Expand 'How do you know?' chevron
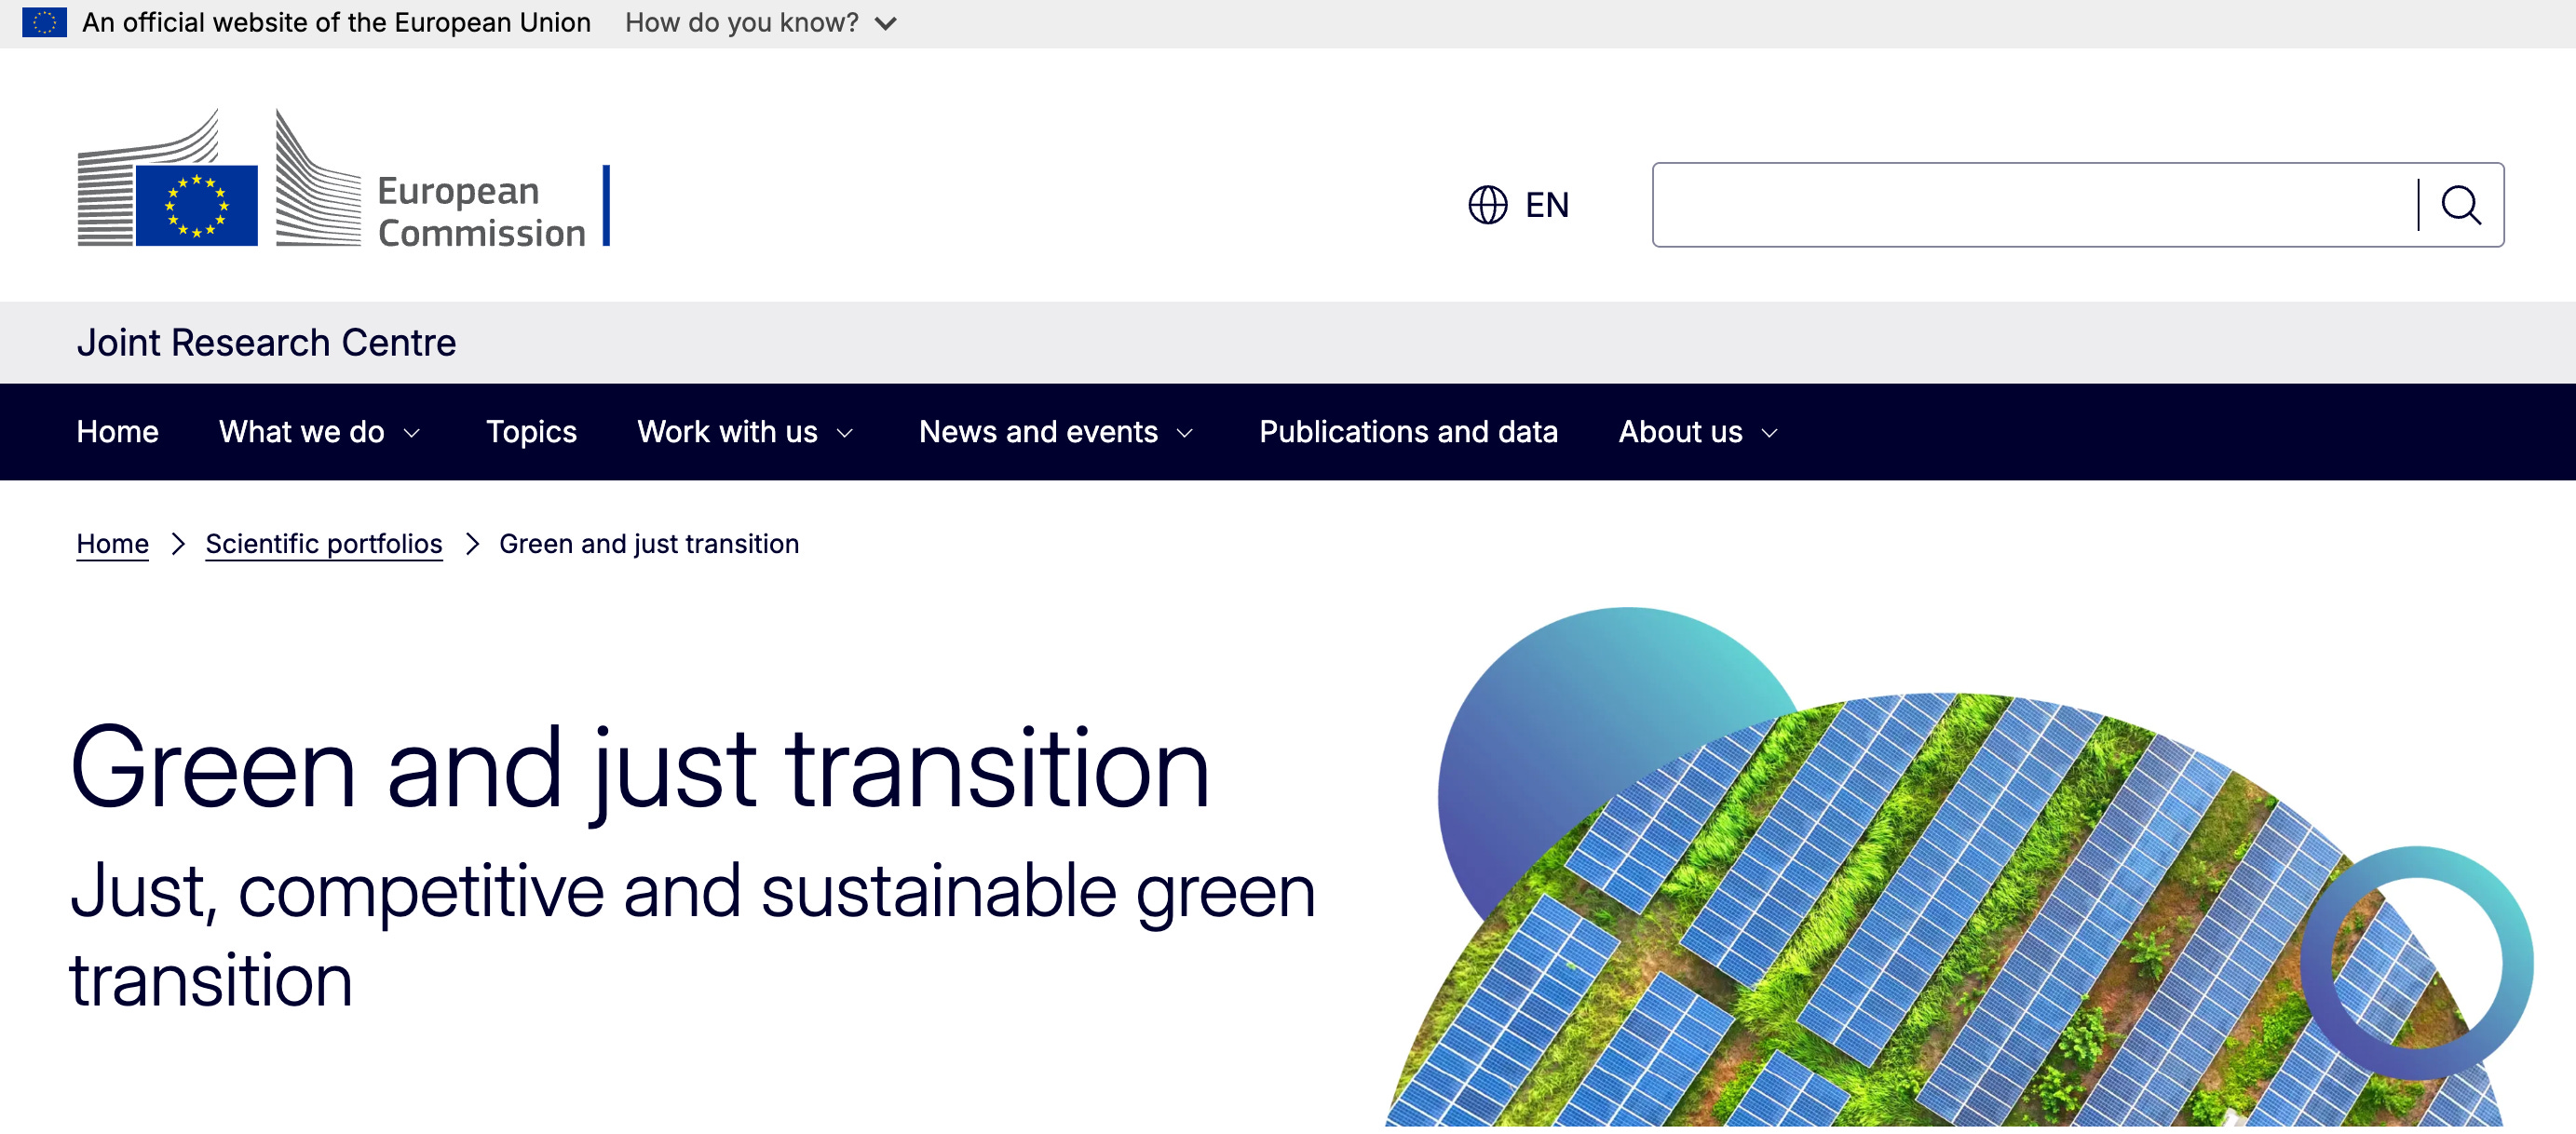Viewport: 2576px width, 1134px height. point(885,23)
